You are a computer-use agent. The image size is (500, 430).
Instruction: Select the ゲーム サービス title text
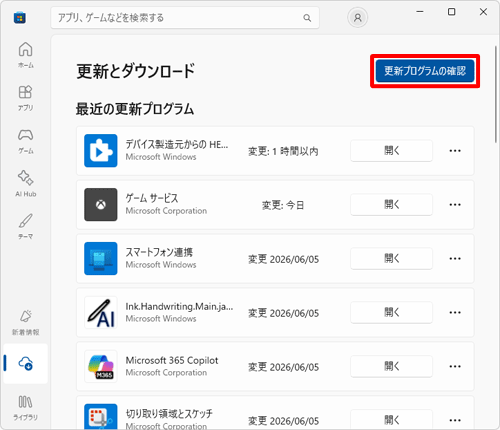point(152,198)
